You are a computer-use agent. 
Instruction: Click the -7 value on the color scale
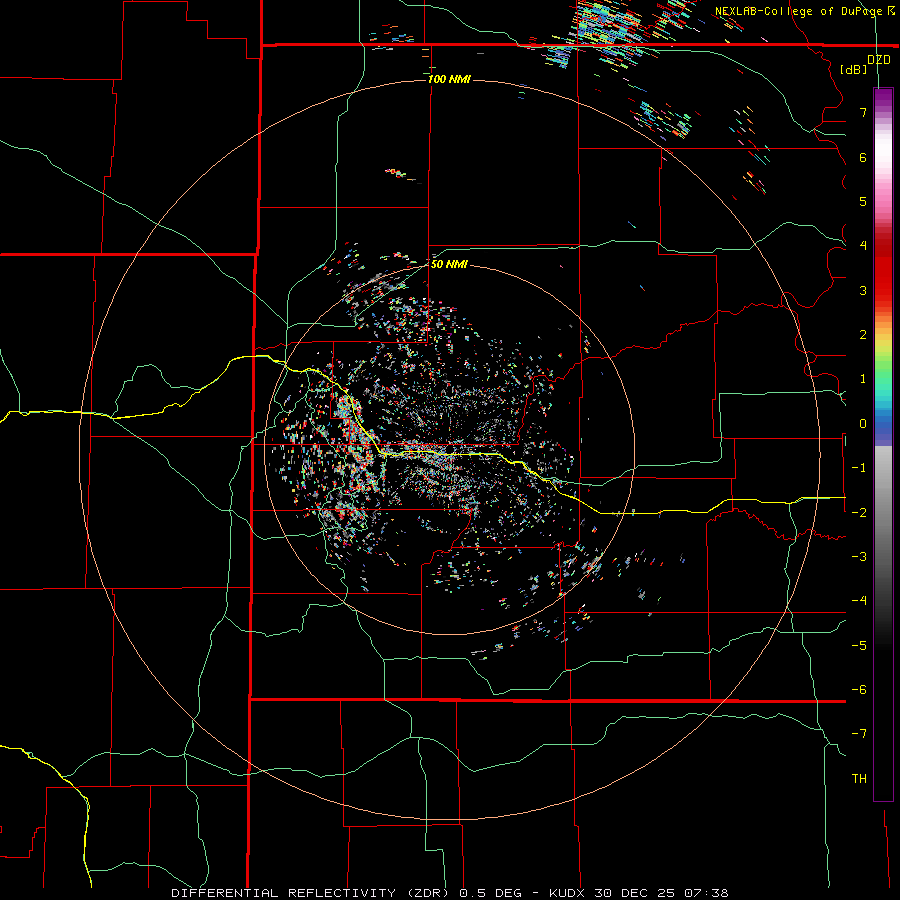[859, 734]
